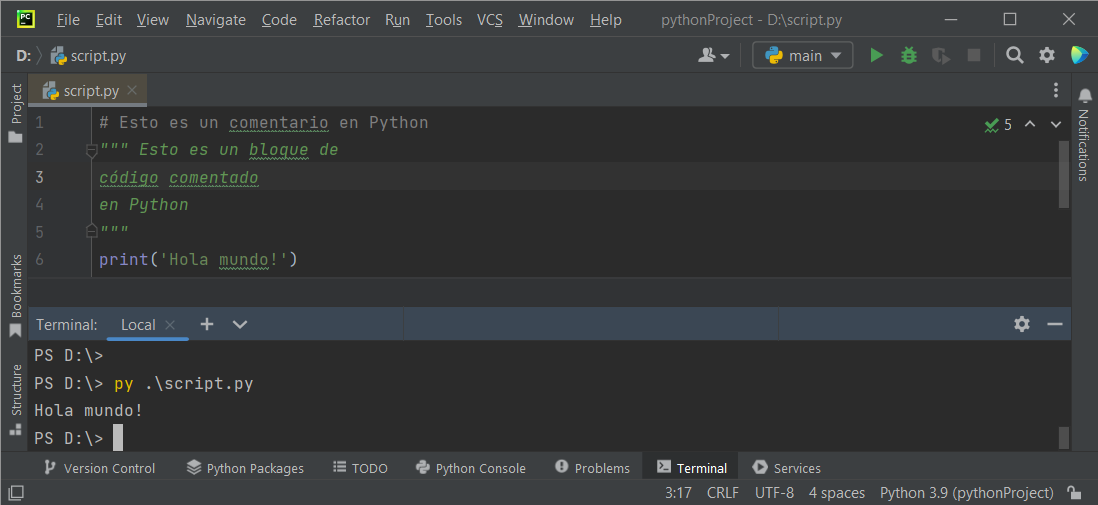This screenshot has width=1098, height=505.
Task: Open the Notifications bell panel
Action: pos(1084,137)
